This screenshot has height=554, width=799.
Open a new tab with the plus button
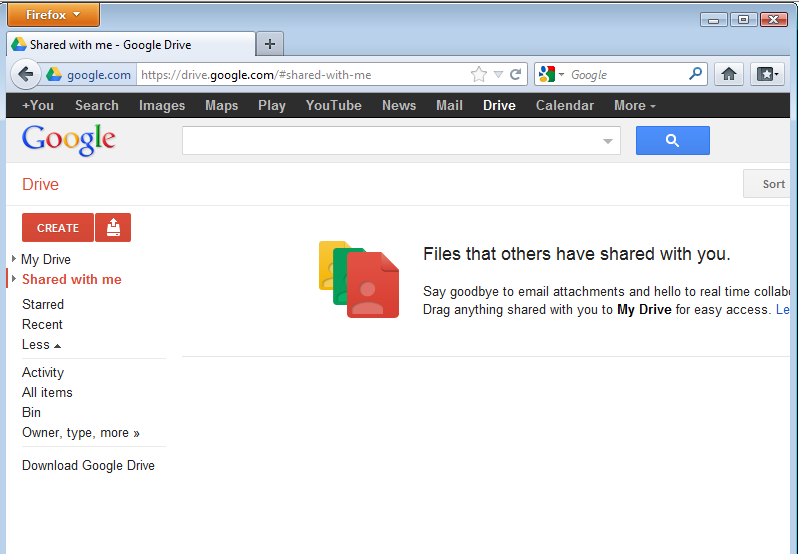[270, 44]
